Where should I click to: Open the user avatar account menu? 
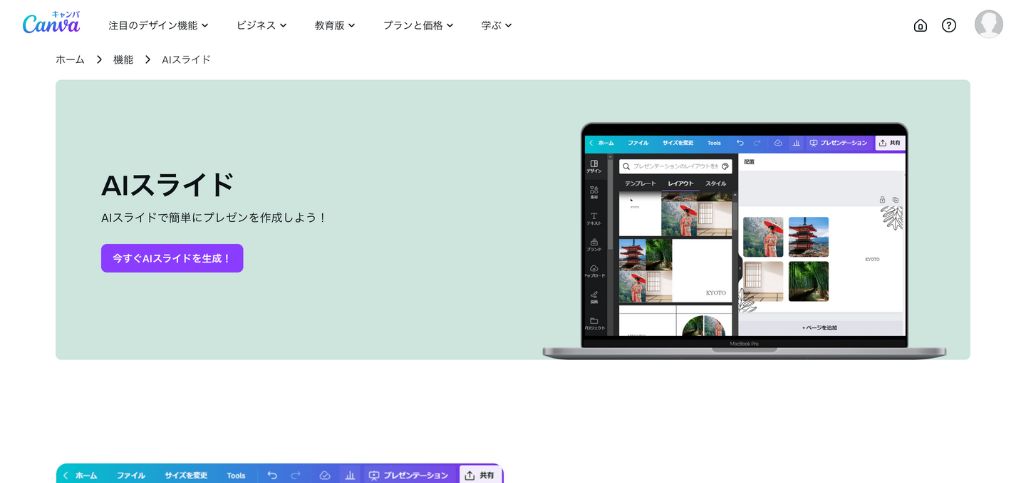click(x=988, y=24)
